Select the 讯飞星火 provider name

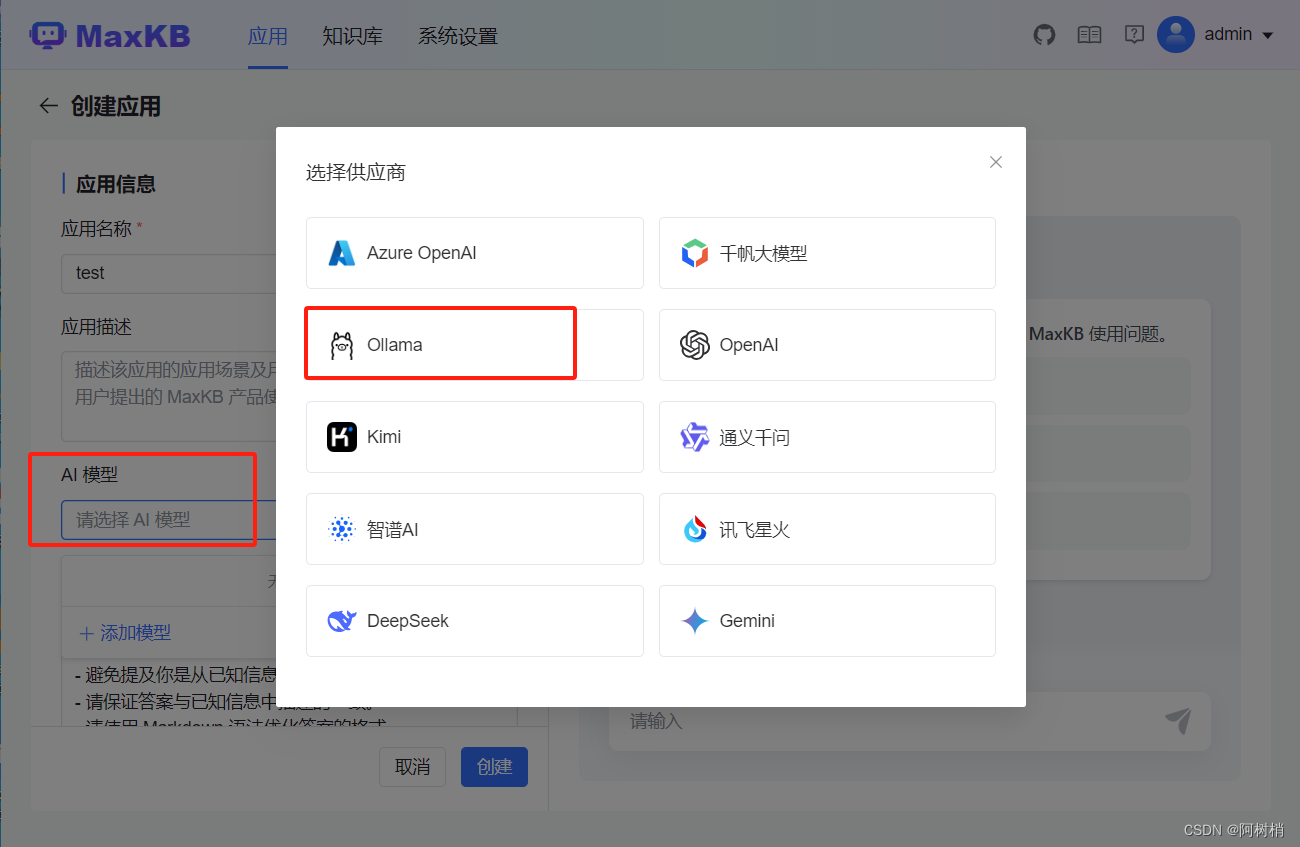pos(755,529)
